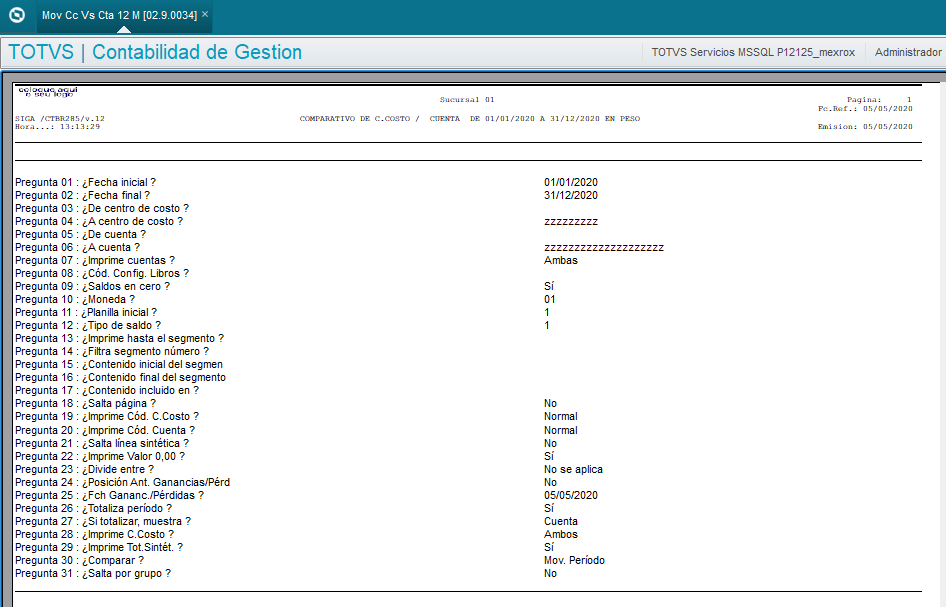Click Pregunta 16 ¿Contenido final del segmento
The width and height of the screenshot is (946, 607).
(x=121, y=378)
